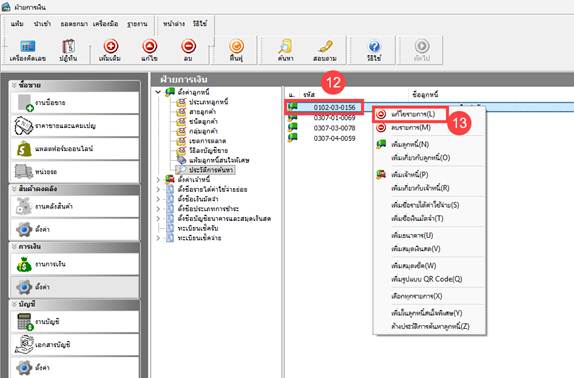Image resolution: width=574 pixels, height=378 pixels.
Task: Choose the (W) add cheque book entry
Action: click(429, 266)
